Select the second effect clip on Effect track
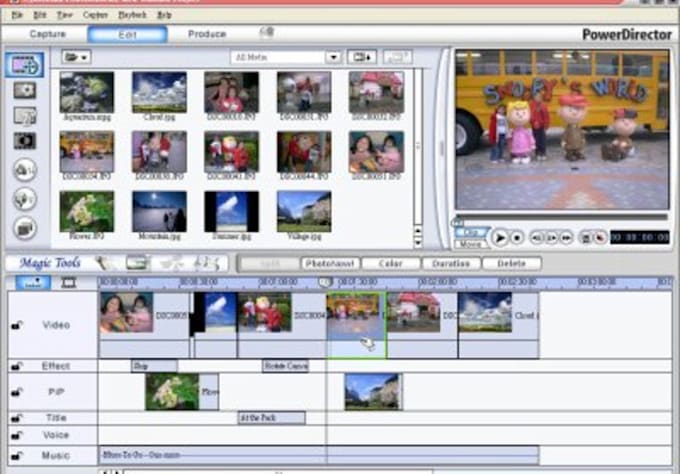 click(285, 366)
